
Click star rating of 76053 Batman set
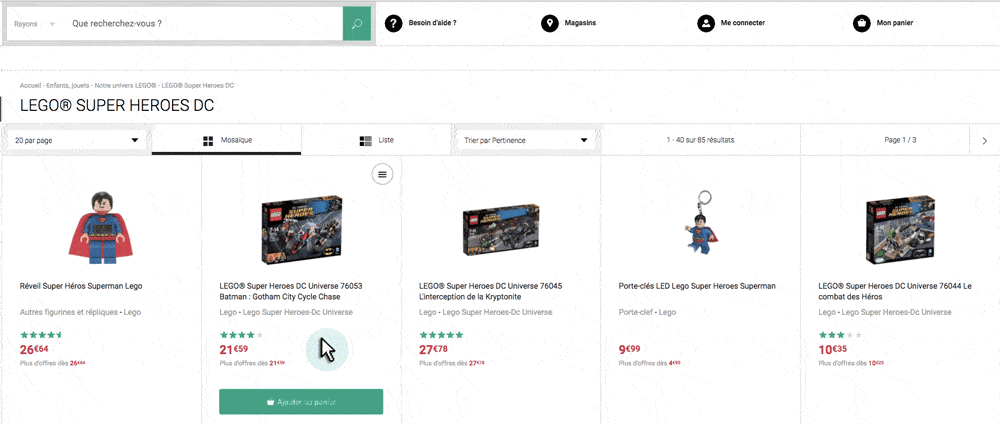[241, 335]
